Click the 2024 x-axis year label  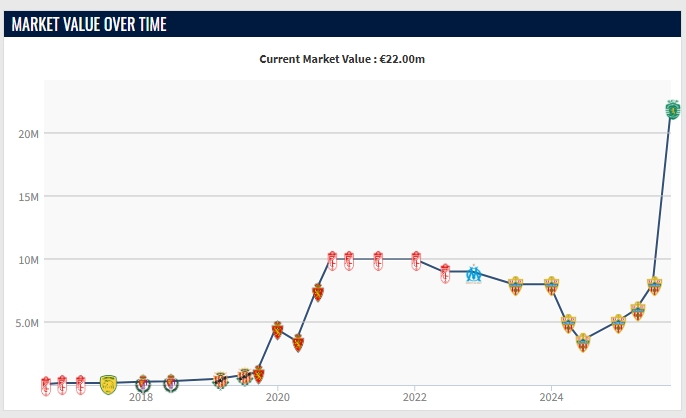(550, 396)
